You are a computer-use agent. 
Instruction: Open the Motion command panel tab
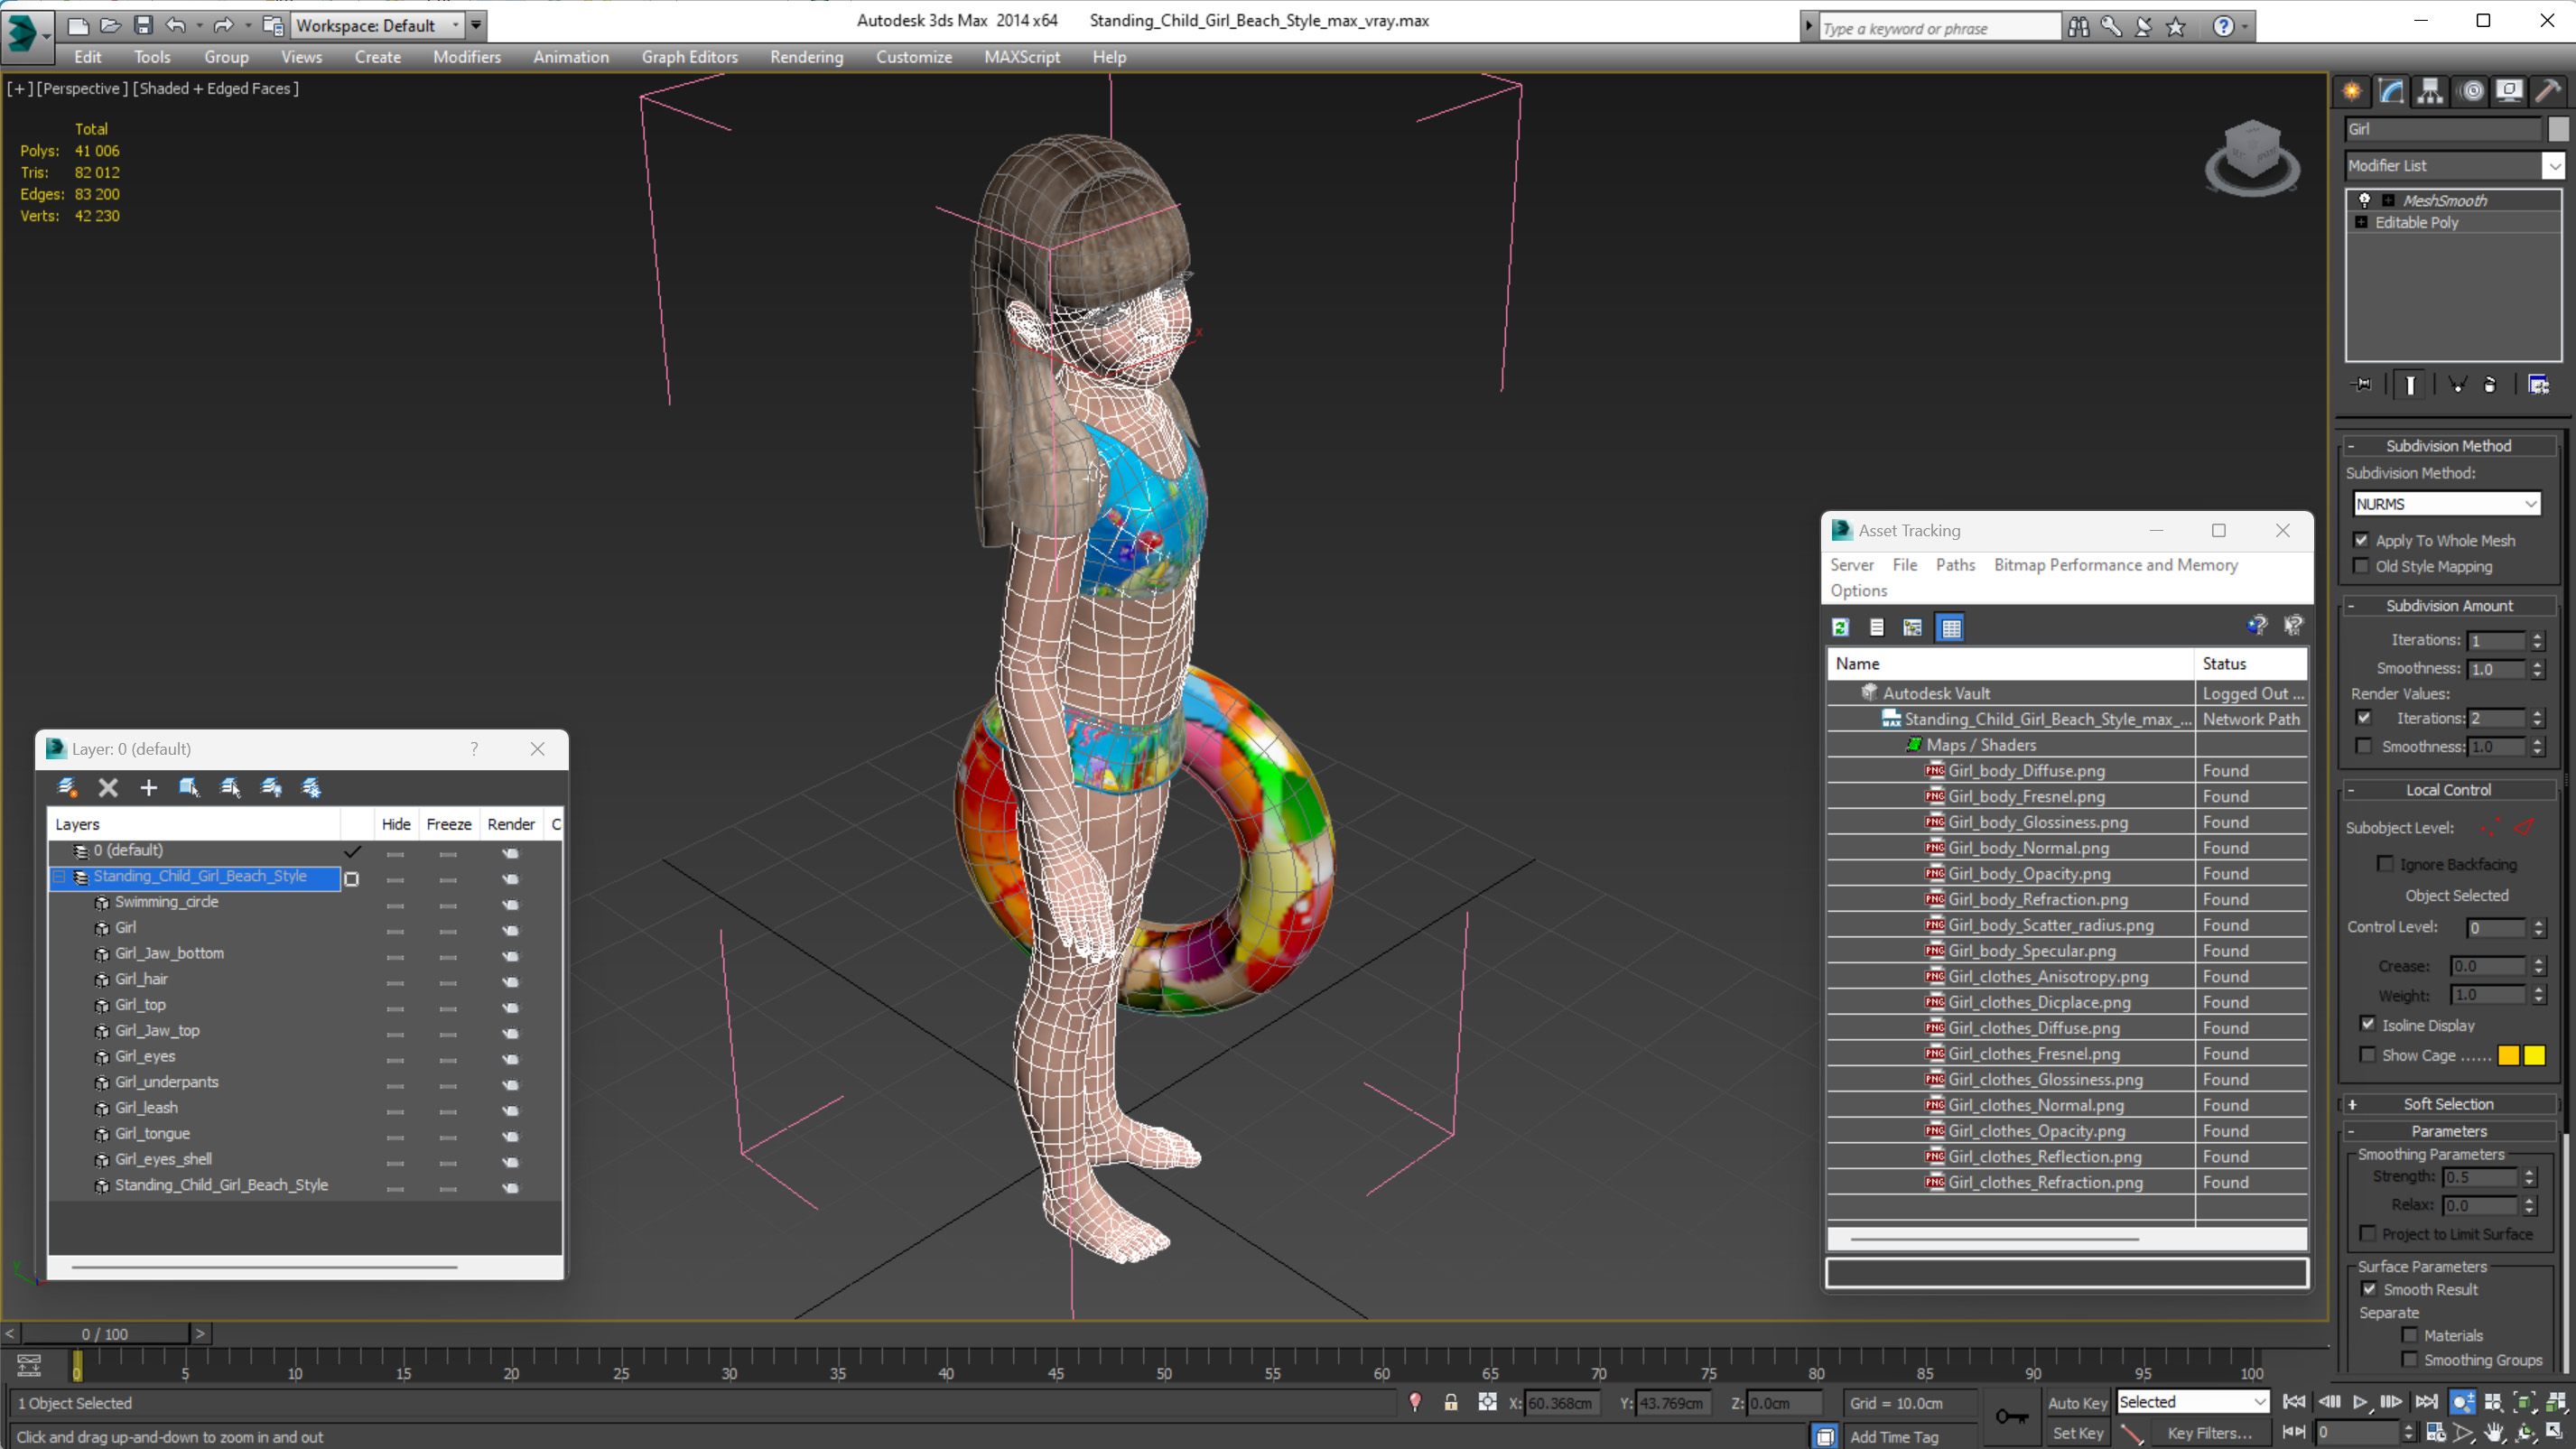pos(2470,91)
